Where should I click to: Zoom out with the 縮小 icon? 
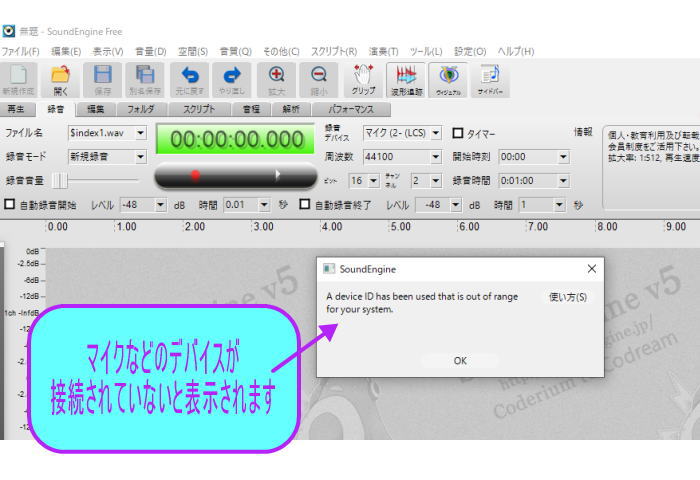[x=318, y=79]
